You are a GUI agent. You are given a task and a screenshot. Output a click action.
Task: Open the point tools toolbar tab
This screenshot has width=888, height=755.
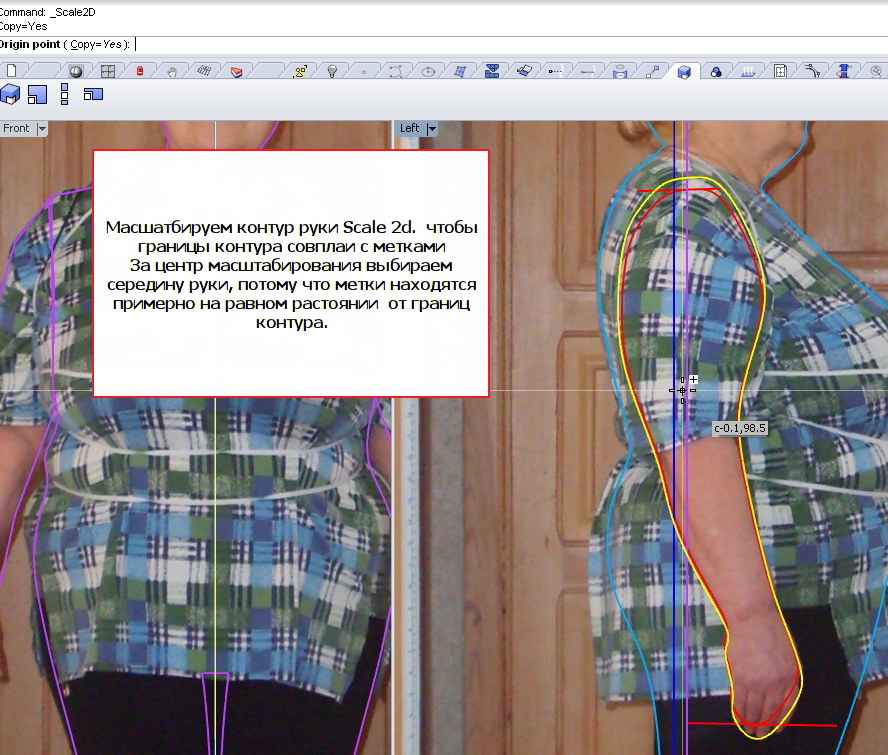point(364,71)
